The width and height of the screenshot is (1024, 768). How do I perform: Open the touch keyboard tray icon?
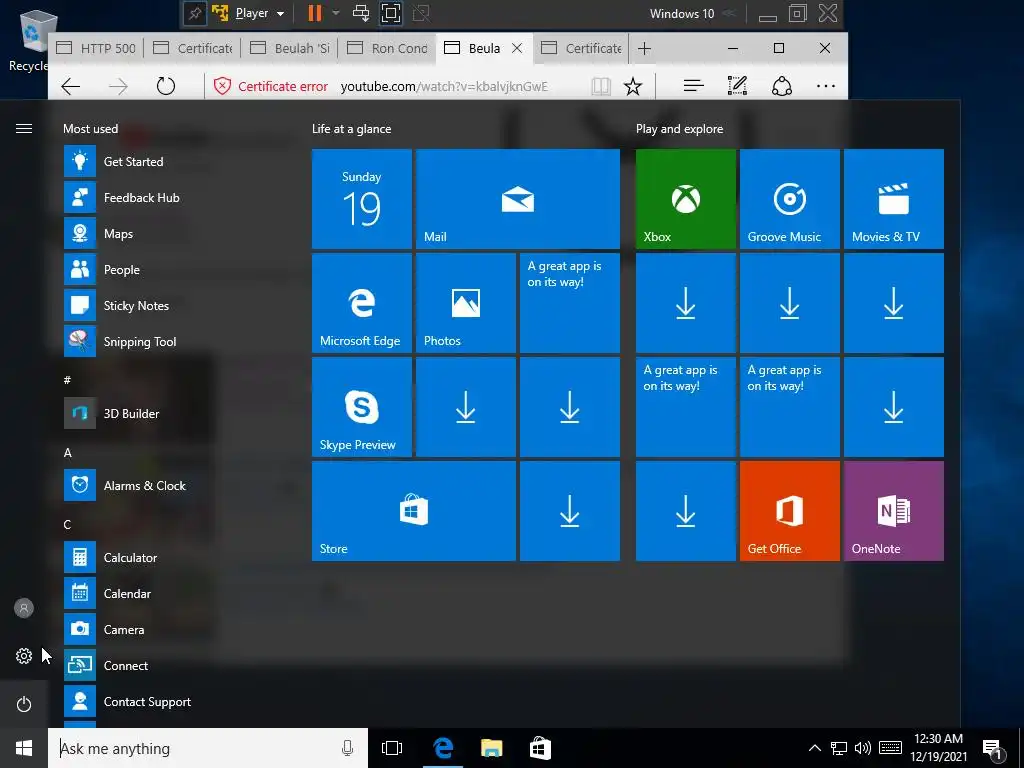pos(890,748)
